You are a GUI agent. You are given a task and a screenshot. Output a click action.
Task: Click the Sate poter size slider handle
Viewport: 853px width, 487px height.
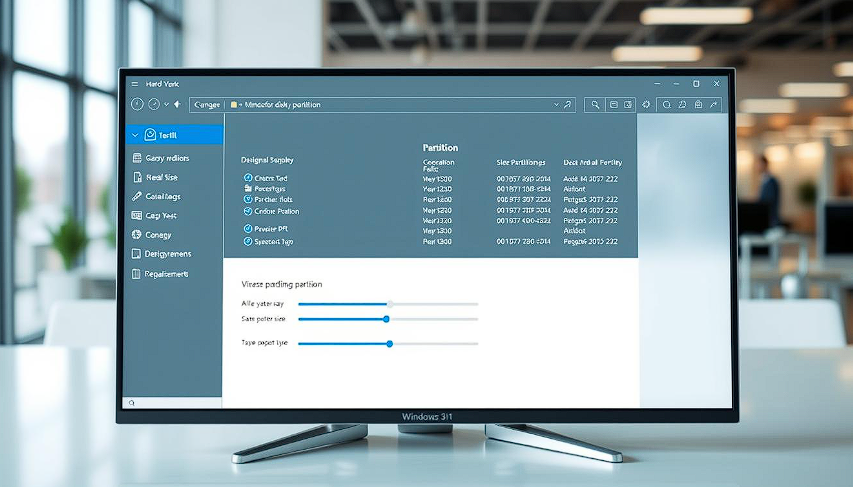point(386,319)
